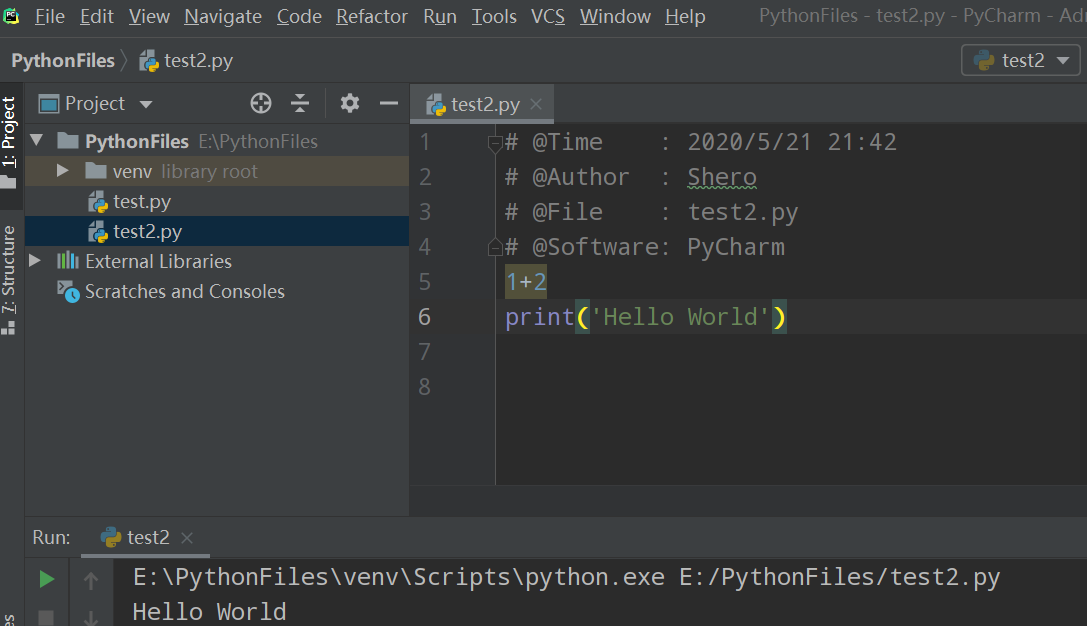Viewport: 1087px width, 626px height.
Task: Open the VCS menu
Action: point(548,16)
